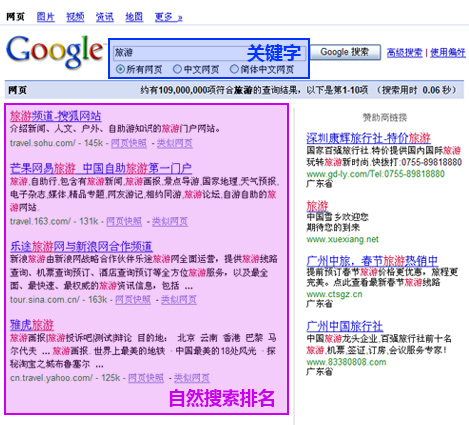Switch to the 地图 tab
469x425 pixels.
134,17
